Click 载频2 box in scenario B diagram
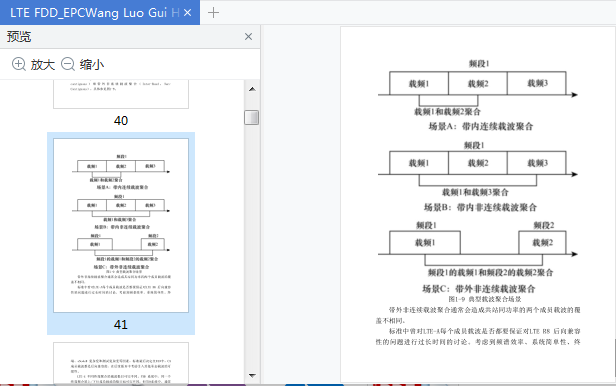The height and width of the screenshot is (386, 616). pyautogui.click(x=478, y=163)
